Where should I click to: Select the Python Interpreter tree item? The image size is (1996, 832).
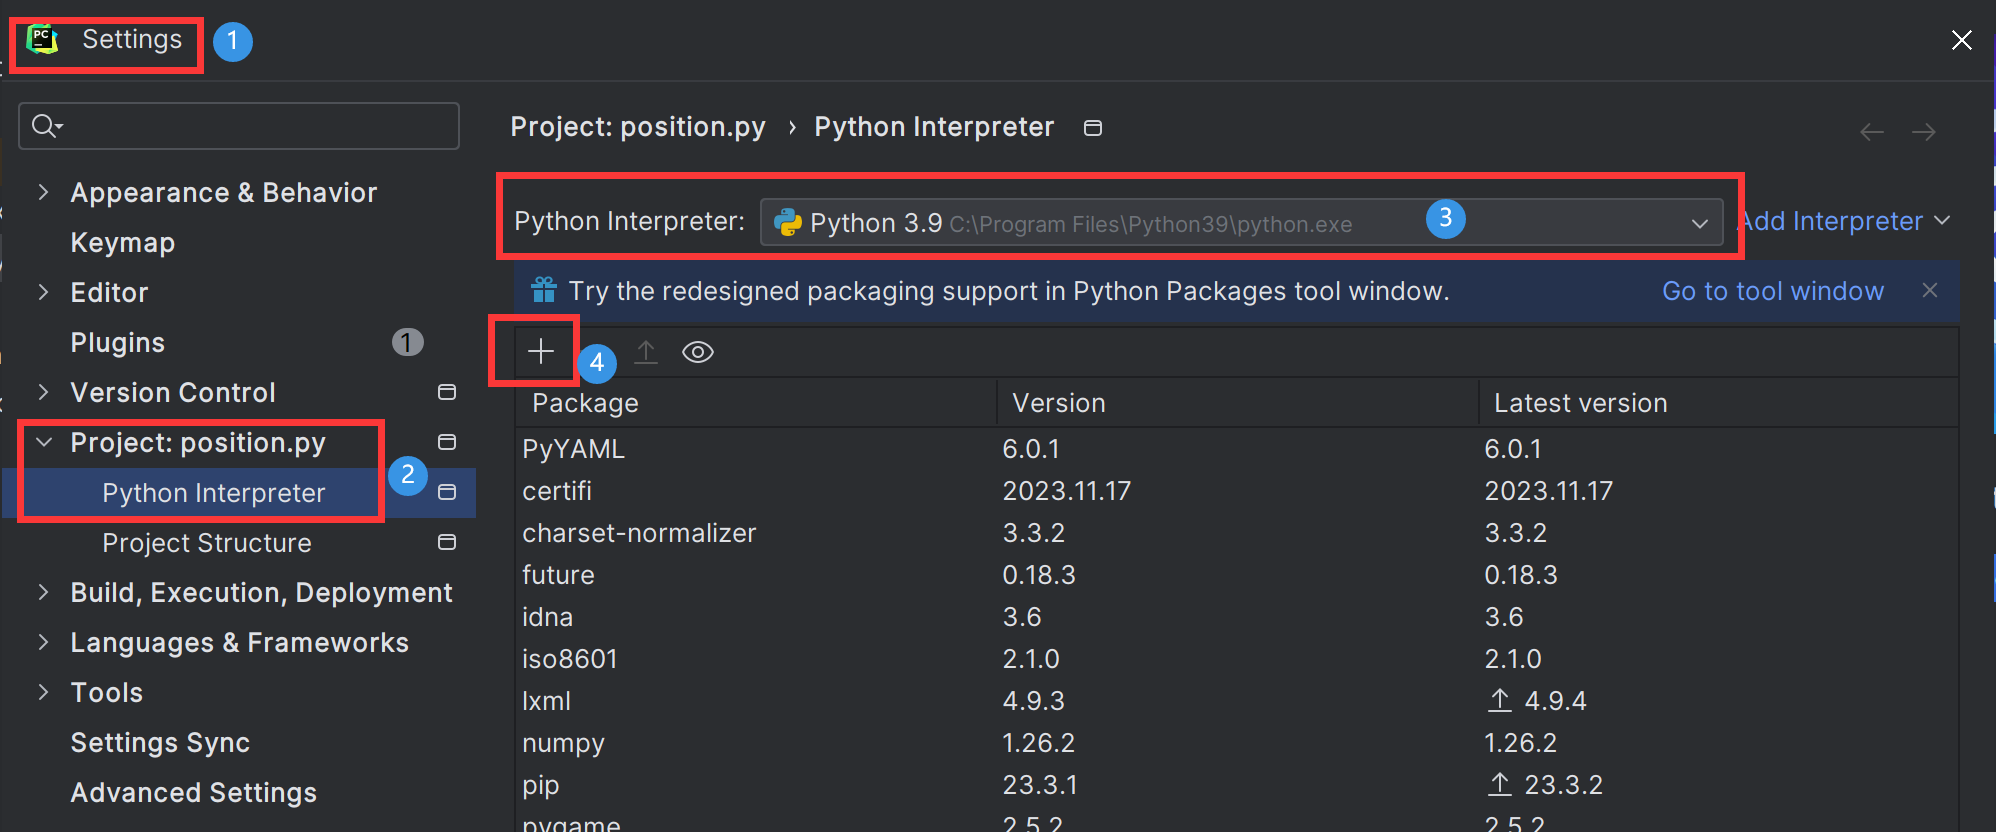tap(214, 493)
